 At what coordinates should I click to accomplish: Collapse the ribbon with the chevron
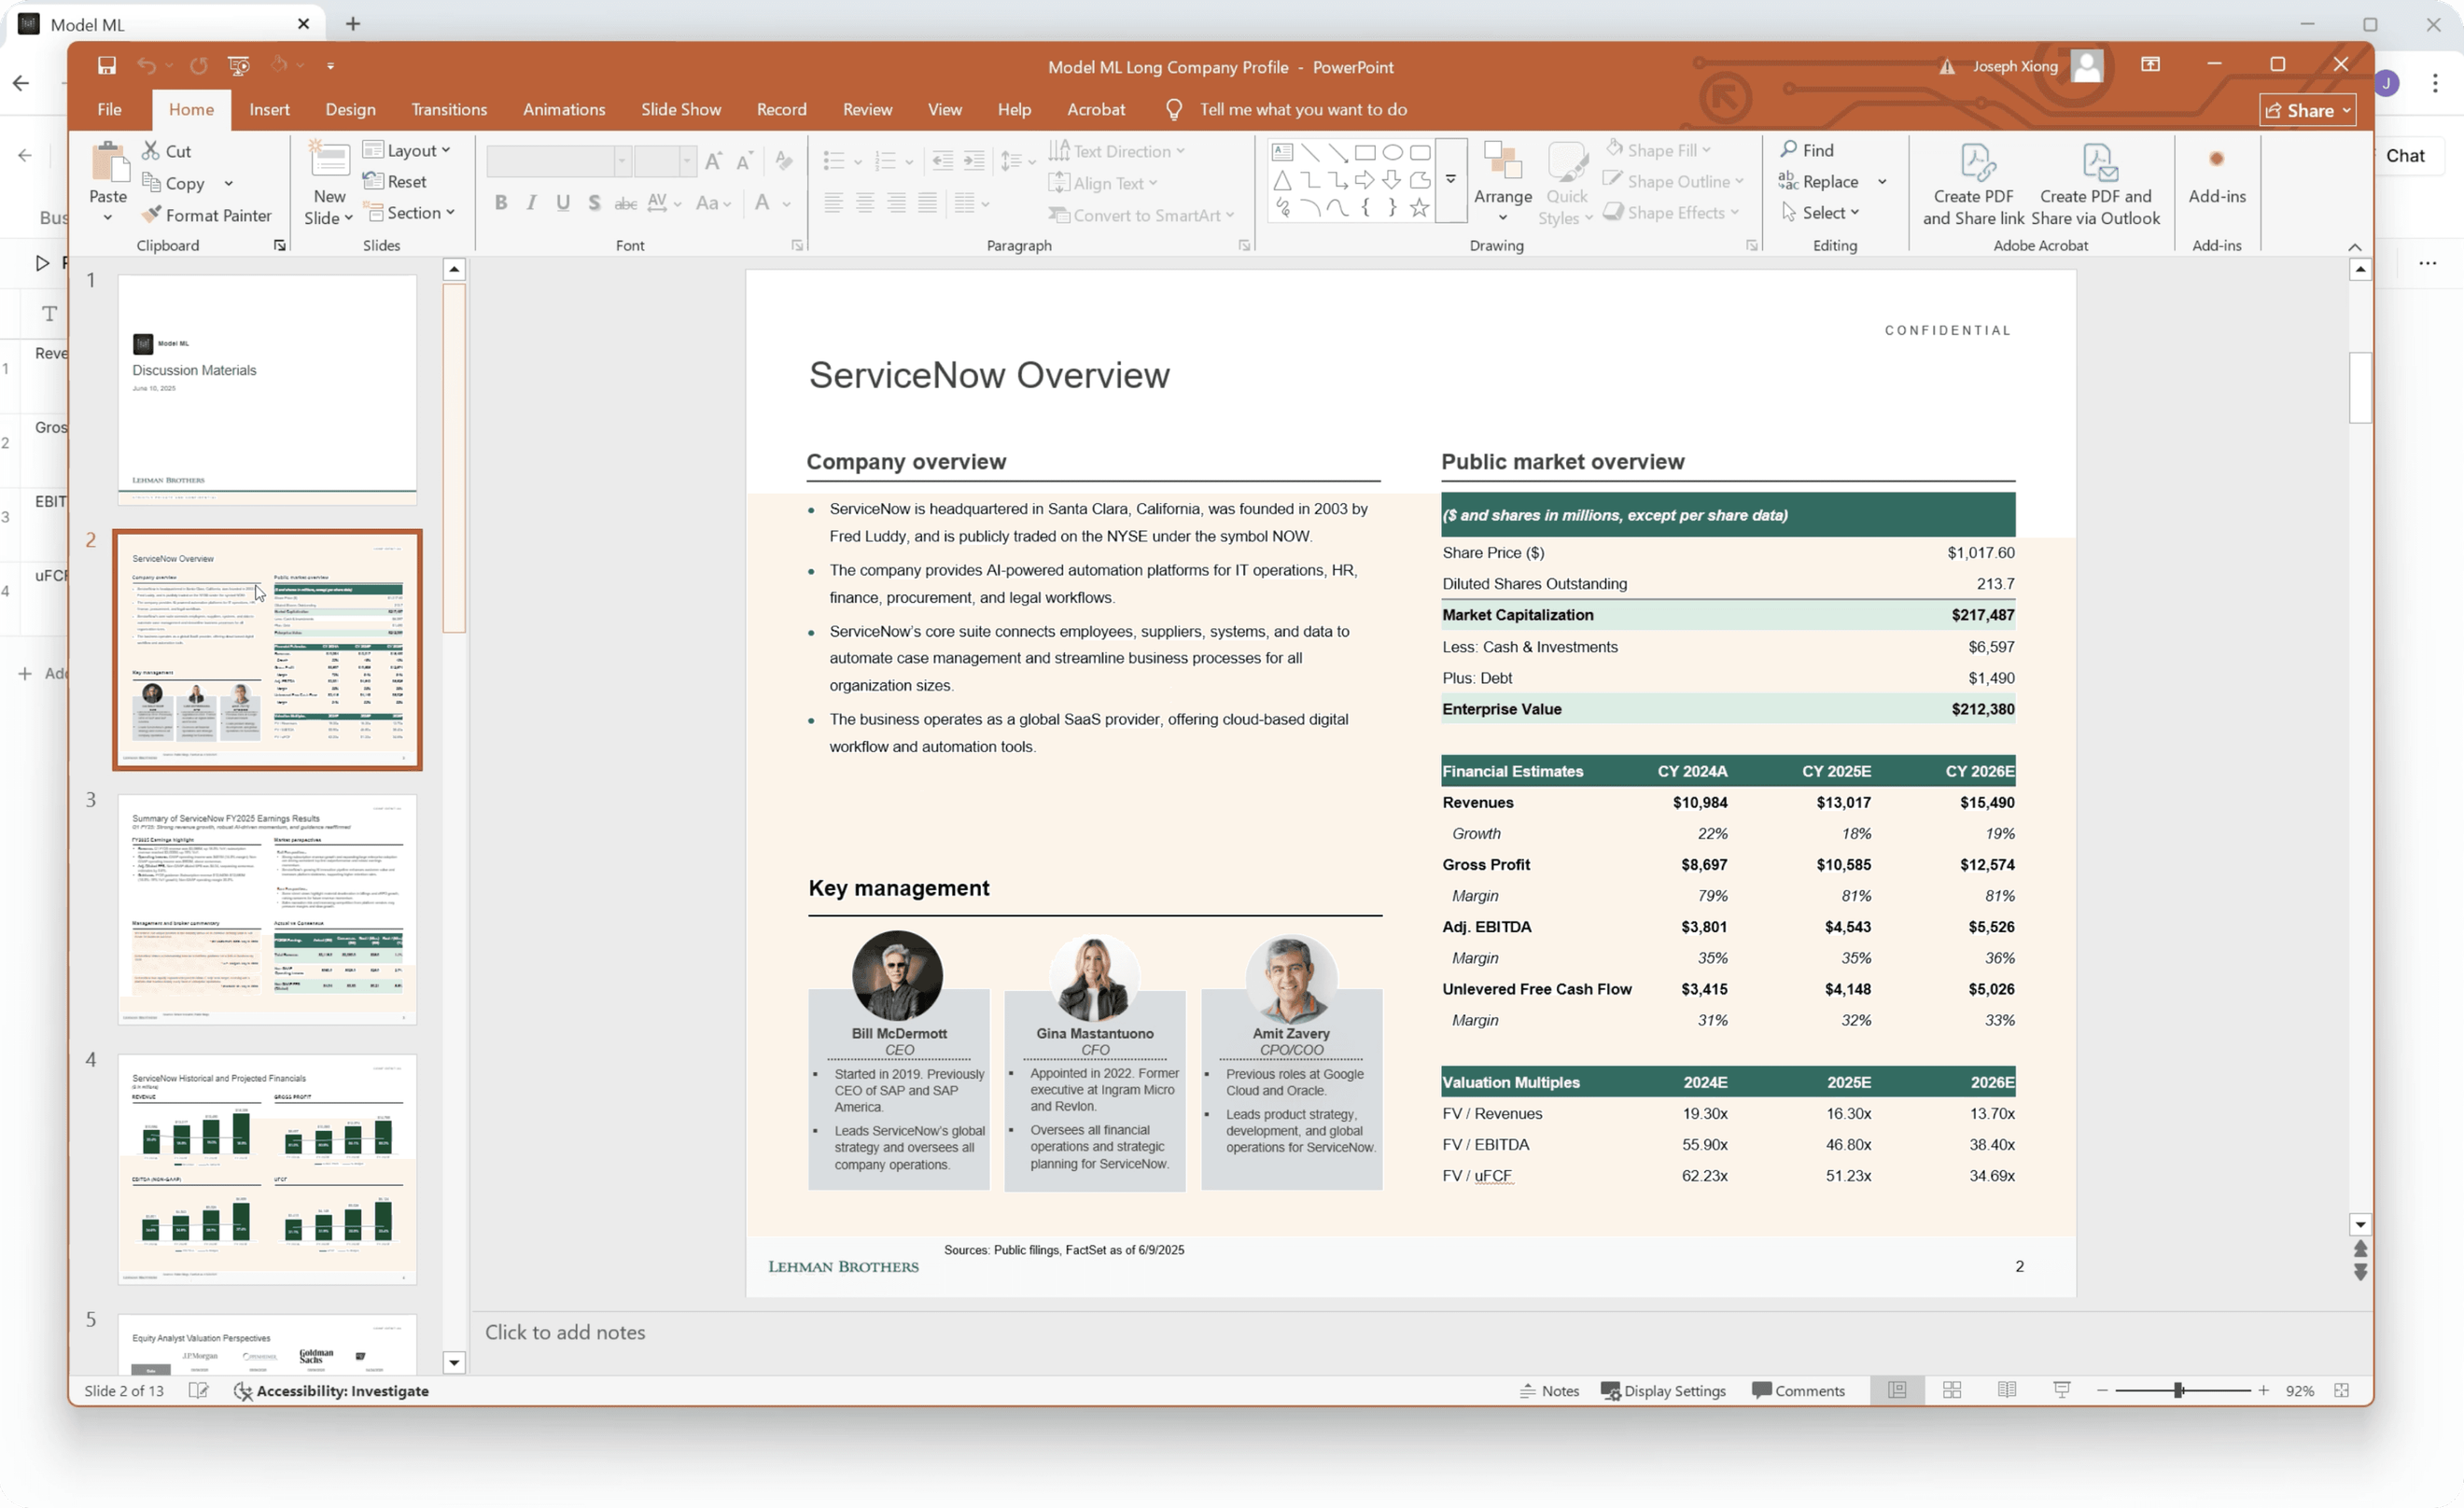point(2354,247)
